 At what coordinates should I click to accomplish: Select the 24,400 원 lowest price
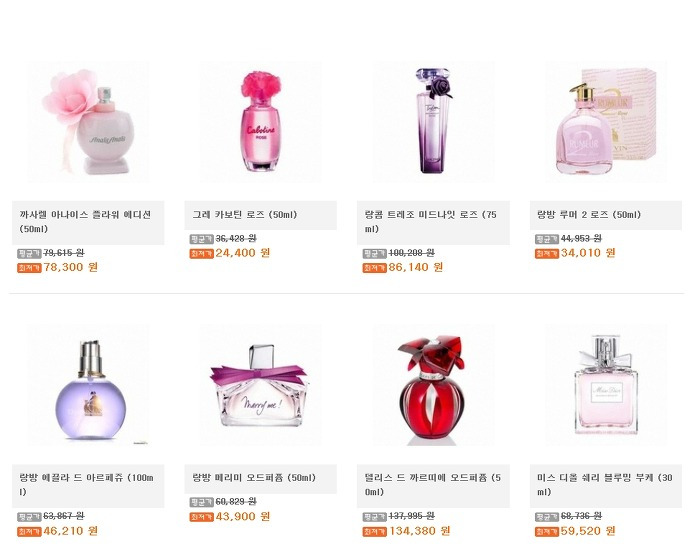click(242, 253)
